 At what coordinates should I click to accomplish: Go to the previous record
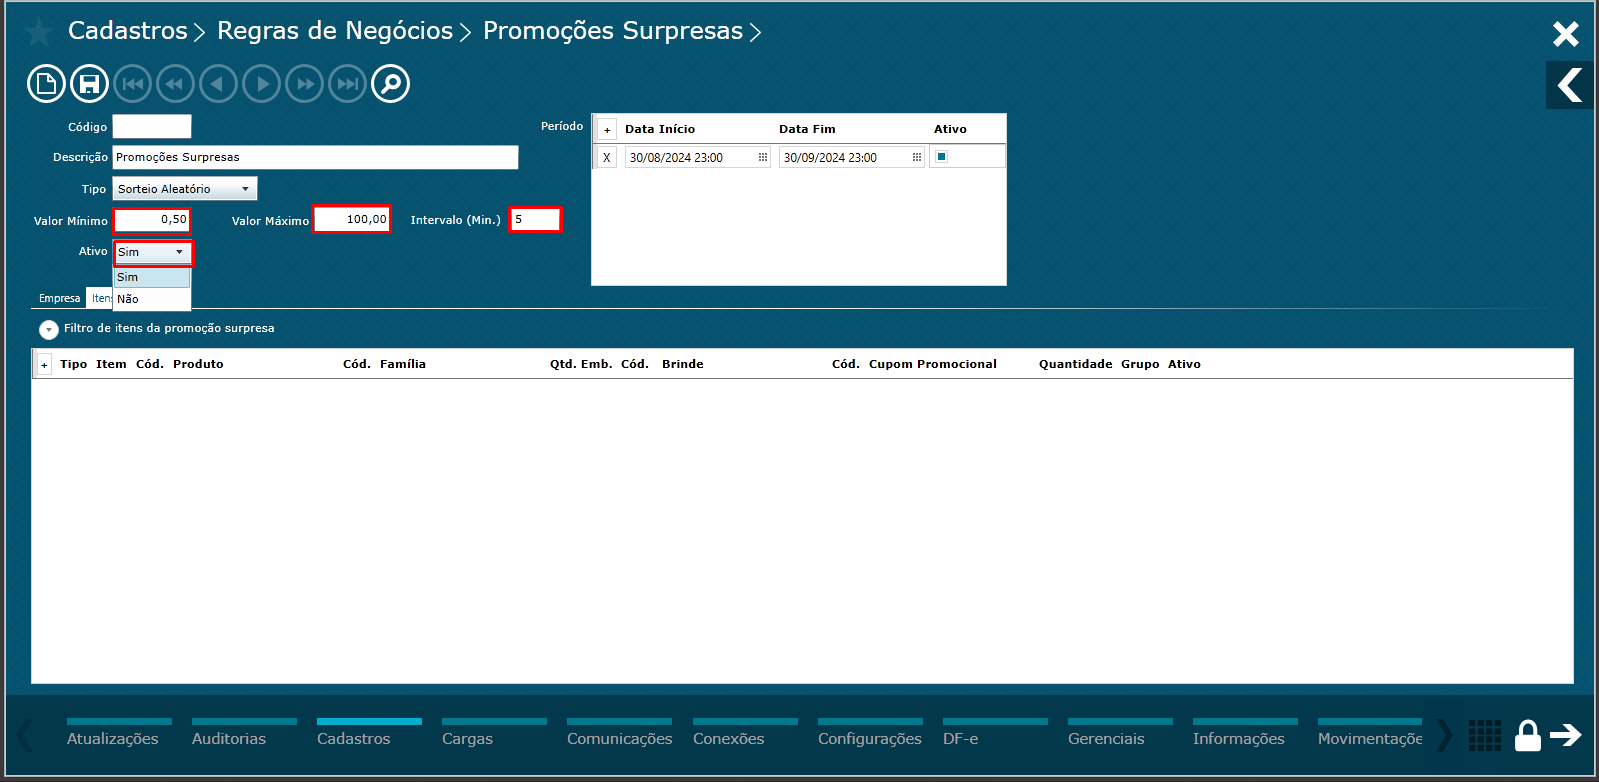(218, 84)
